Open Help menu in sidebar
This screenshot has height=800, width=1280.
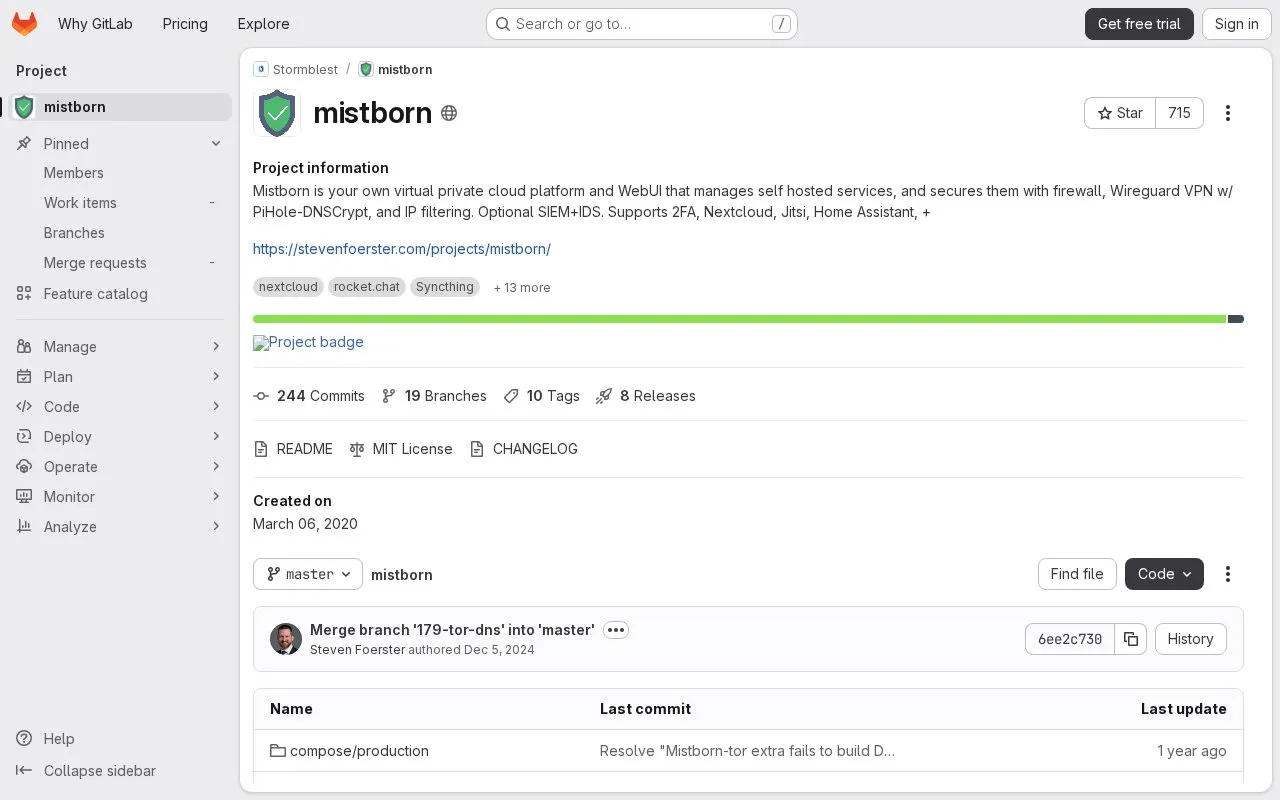[x=46, y=739]
